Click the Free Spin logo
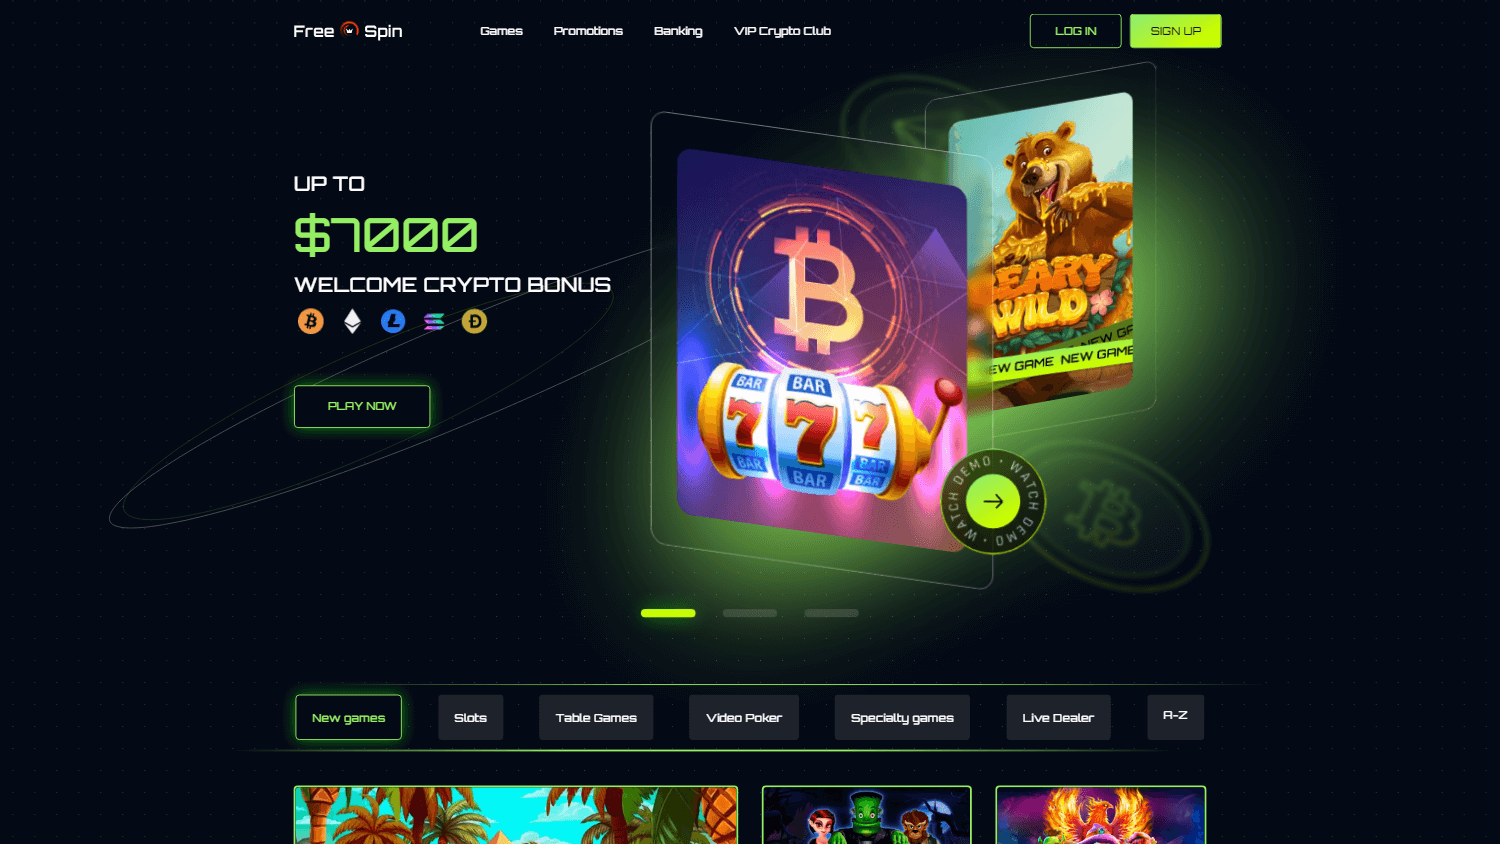Viewport: 1500px width, 844px height. click(348, 31)
